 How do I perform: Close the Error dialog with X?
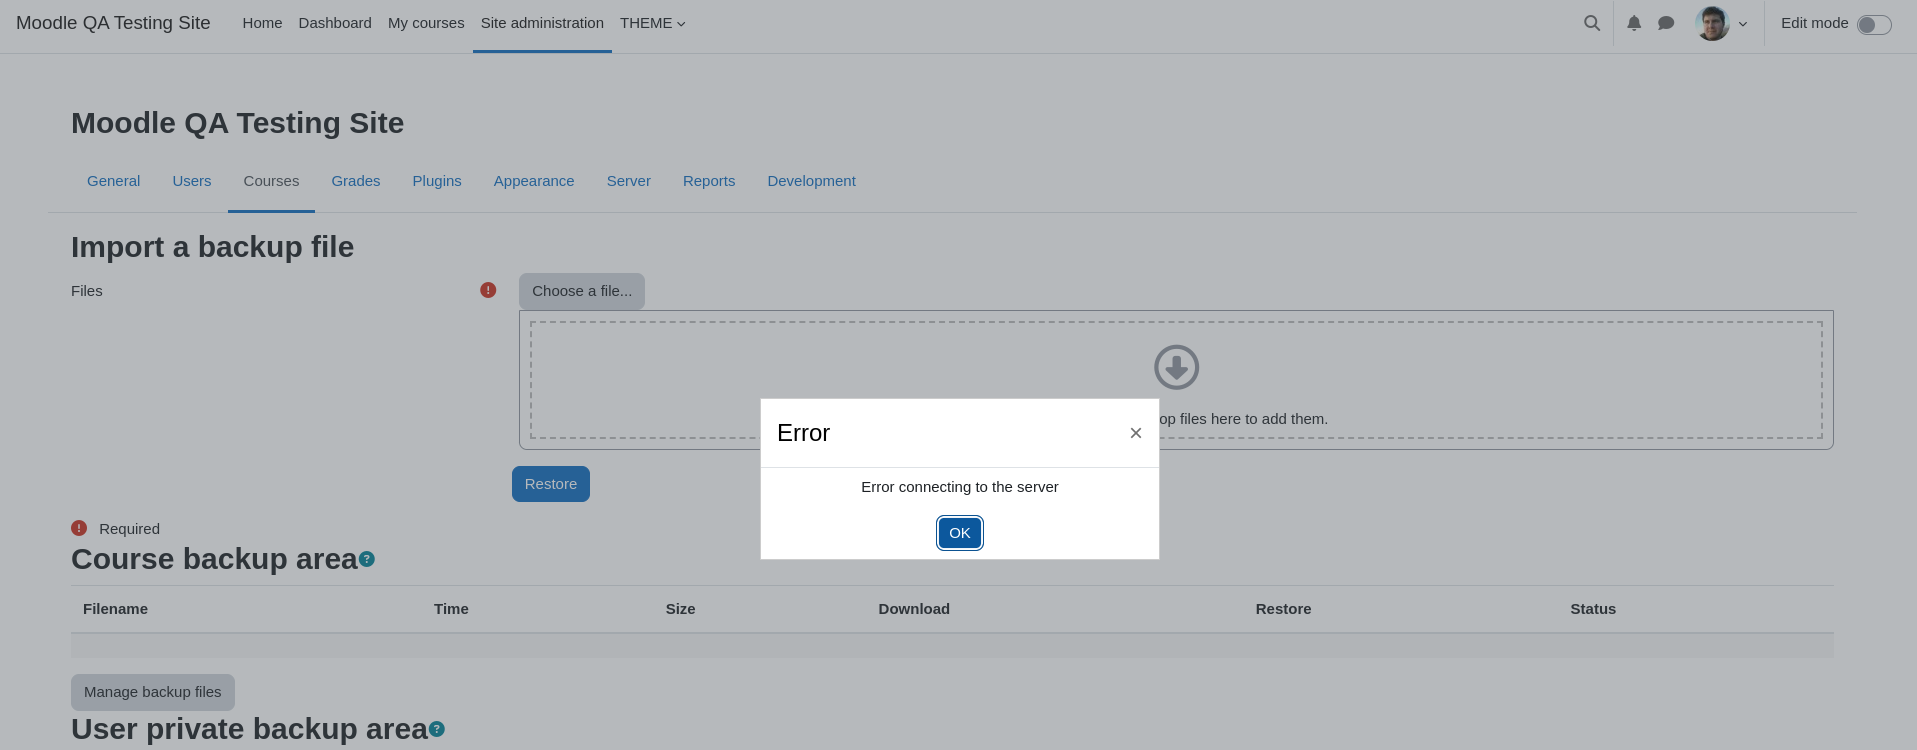[x=1136, y=433]
